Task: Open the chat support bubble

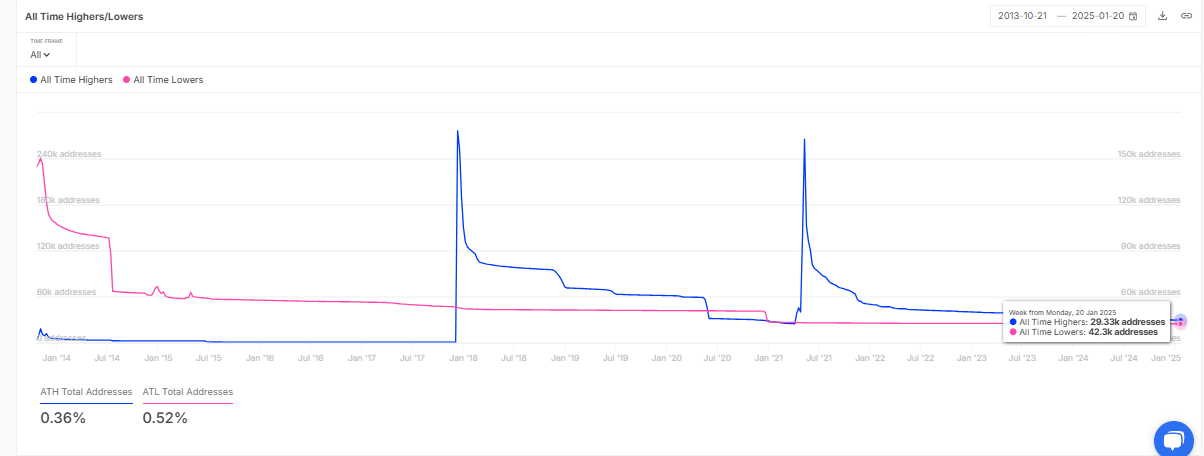Action: pos(1174,439)
